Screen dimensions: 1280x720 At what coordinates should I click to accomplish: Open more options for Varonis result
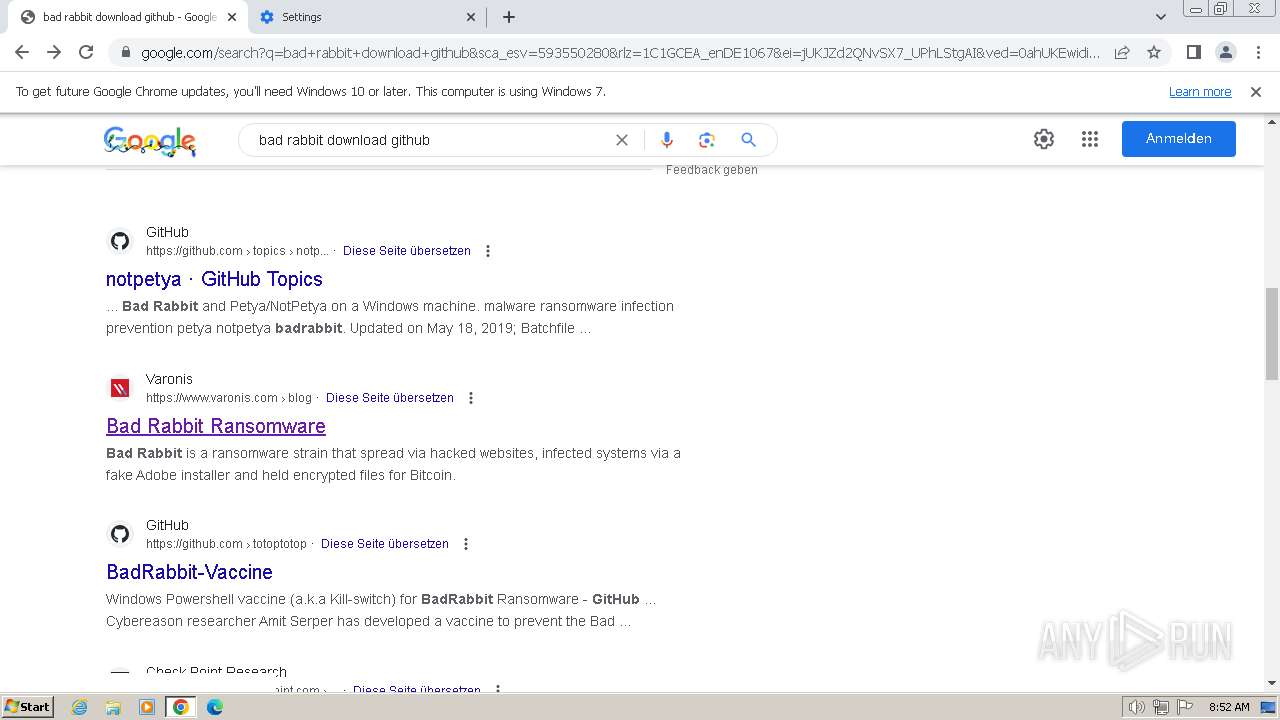click(x=471, y=398)
